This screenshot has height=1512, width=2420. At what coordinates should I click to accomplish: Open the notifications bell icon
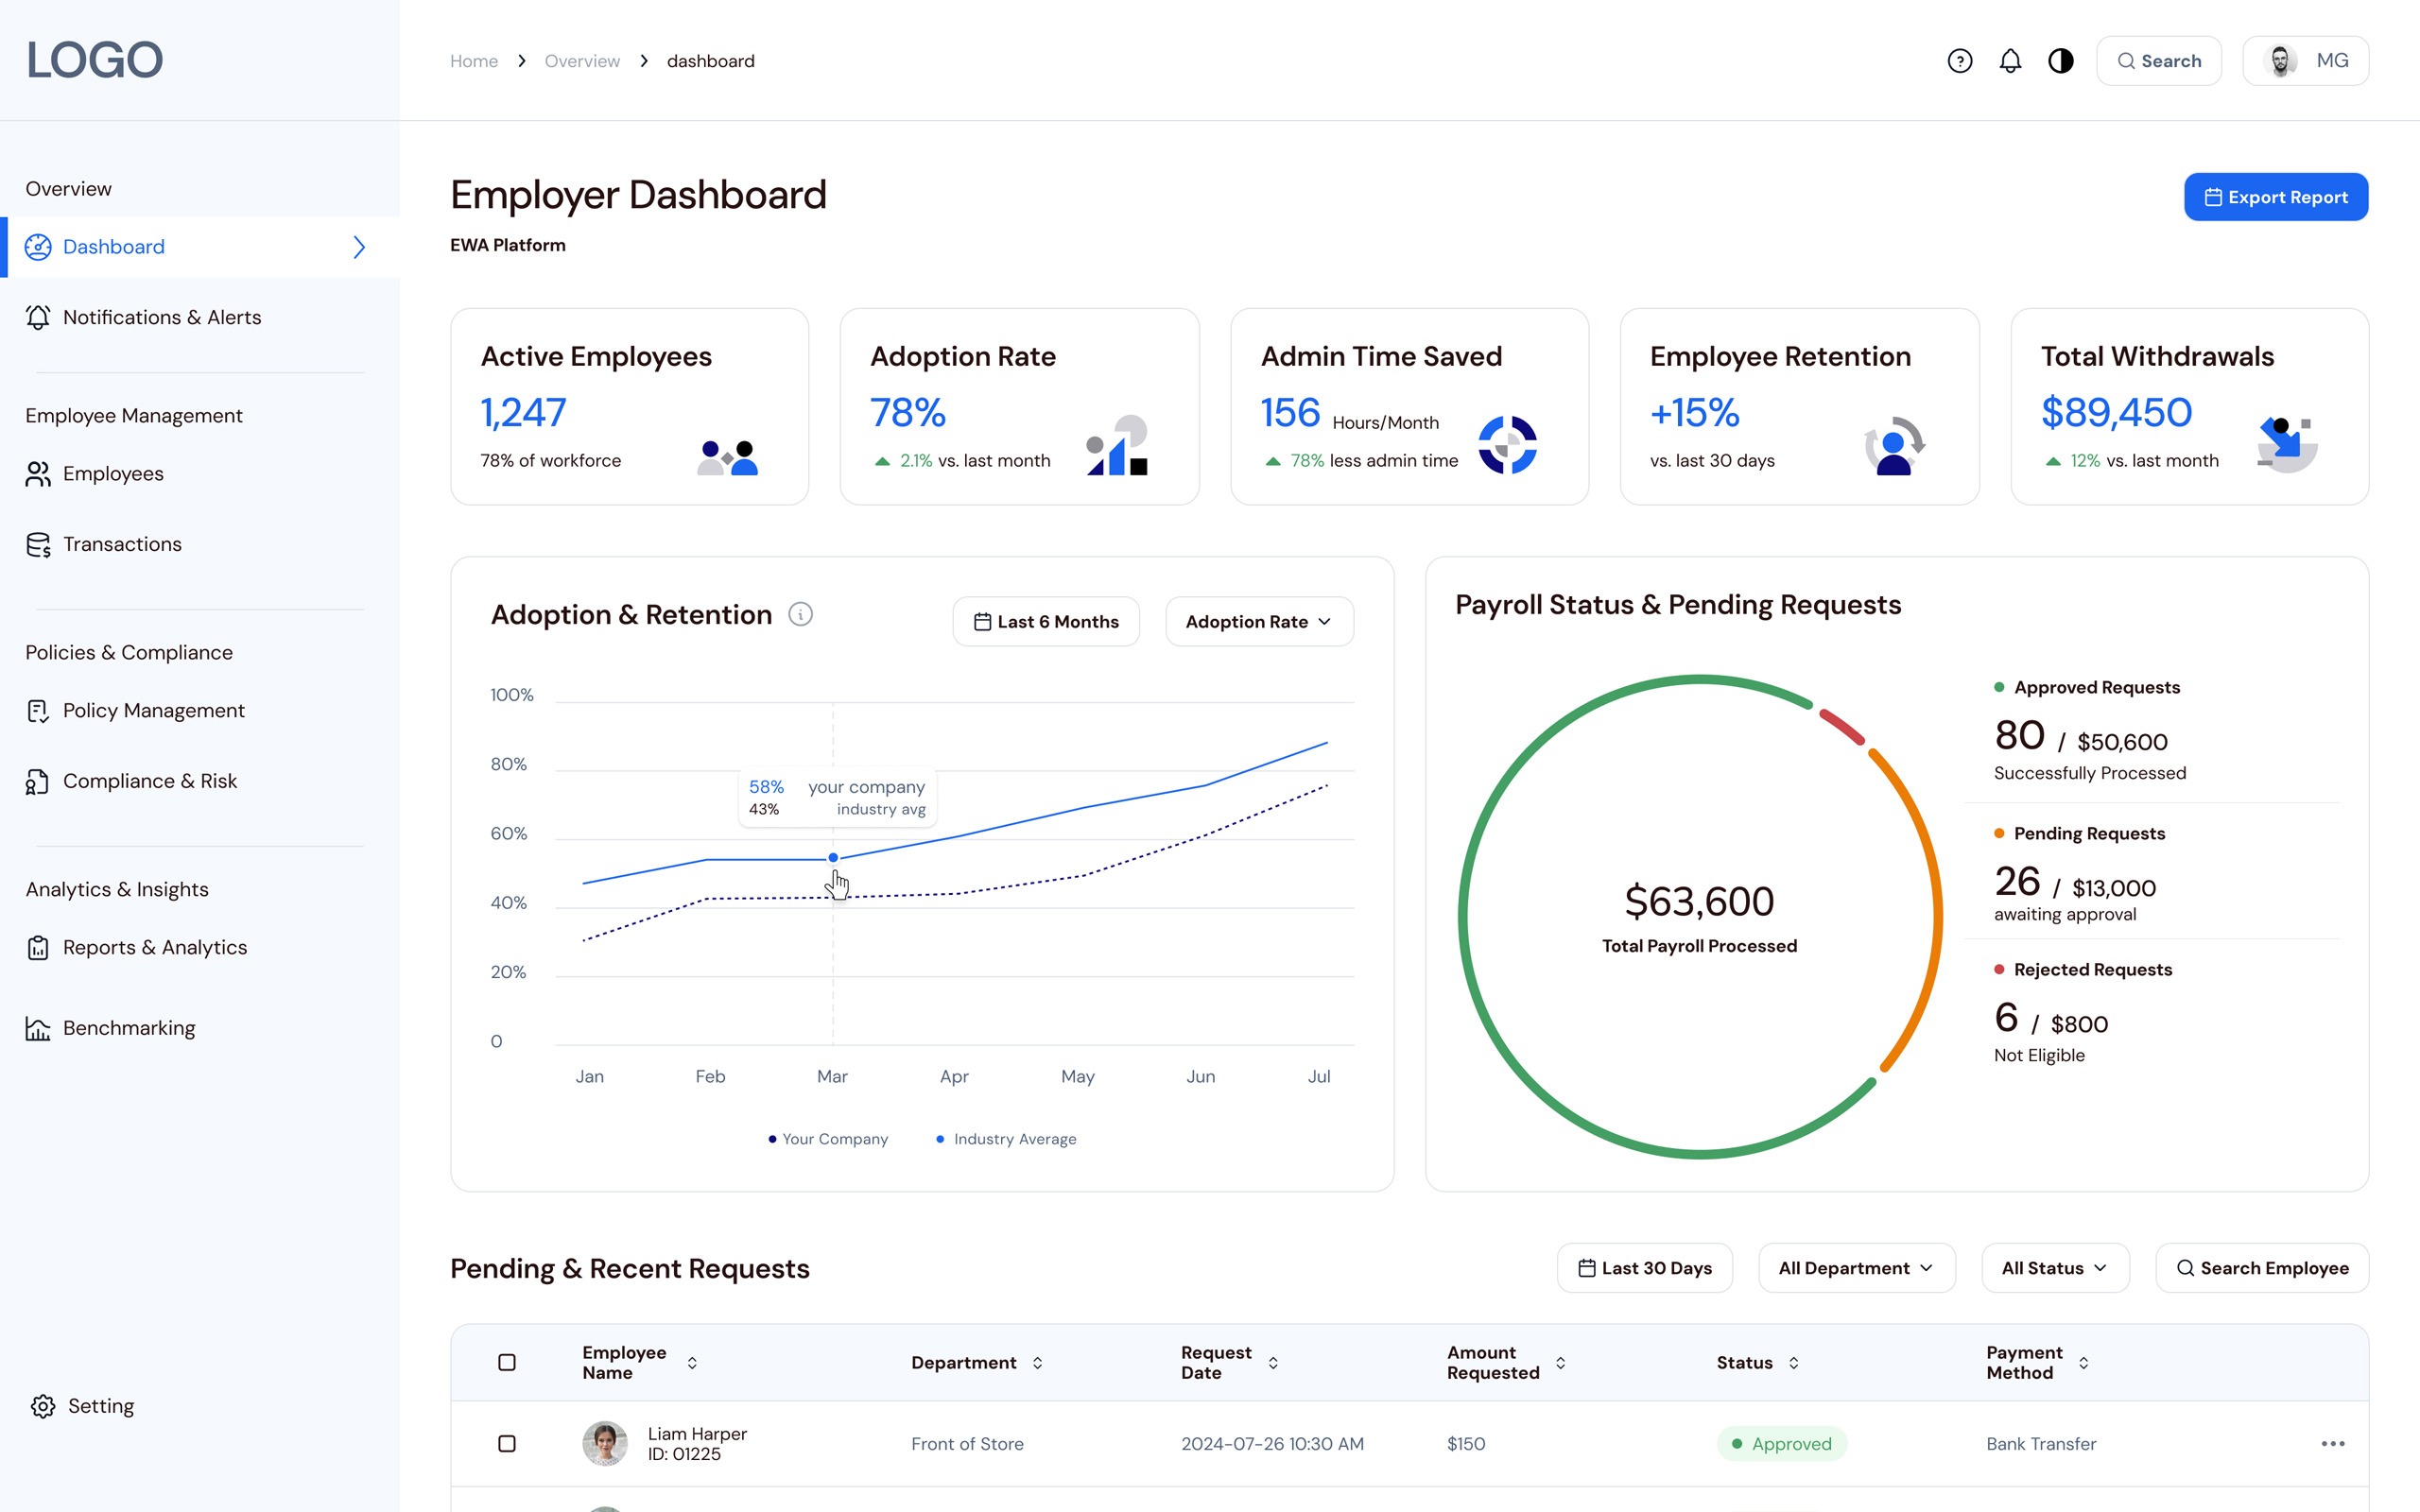point(2010,61)
